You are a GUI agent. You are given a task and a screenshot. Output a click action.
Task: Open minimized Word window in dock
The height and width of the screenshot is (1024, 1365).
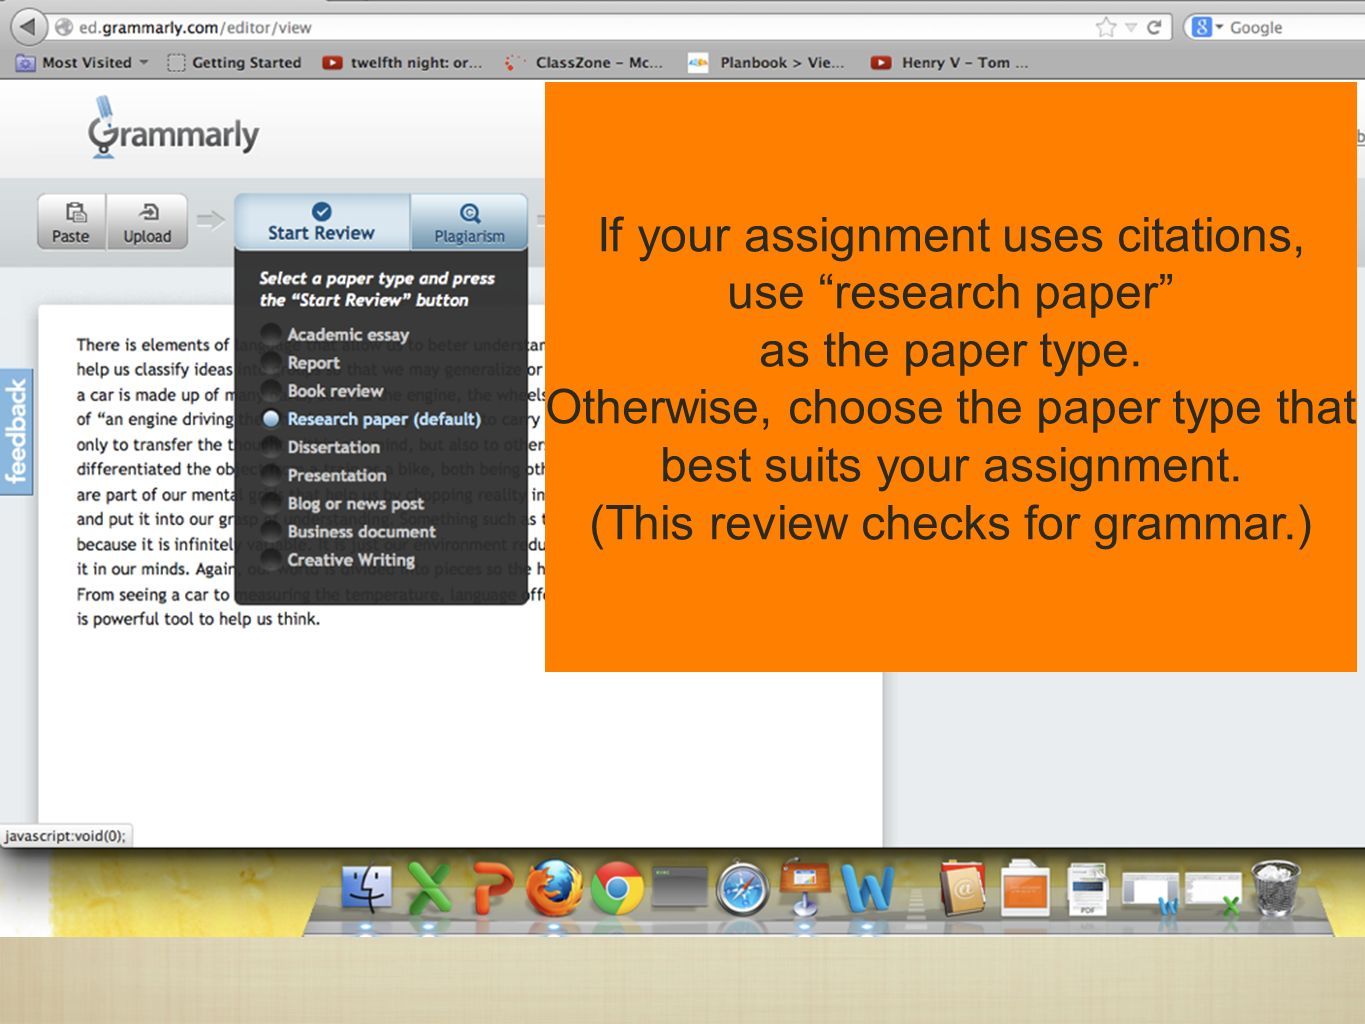(1150, 892)
